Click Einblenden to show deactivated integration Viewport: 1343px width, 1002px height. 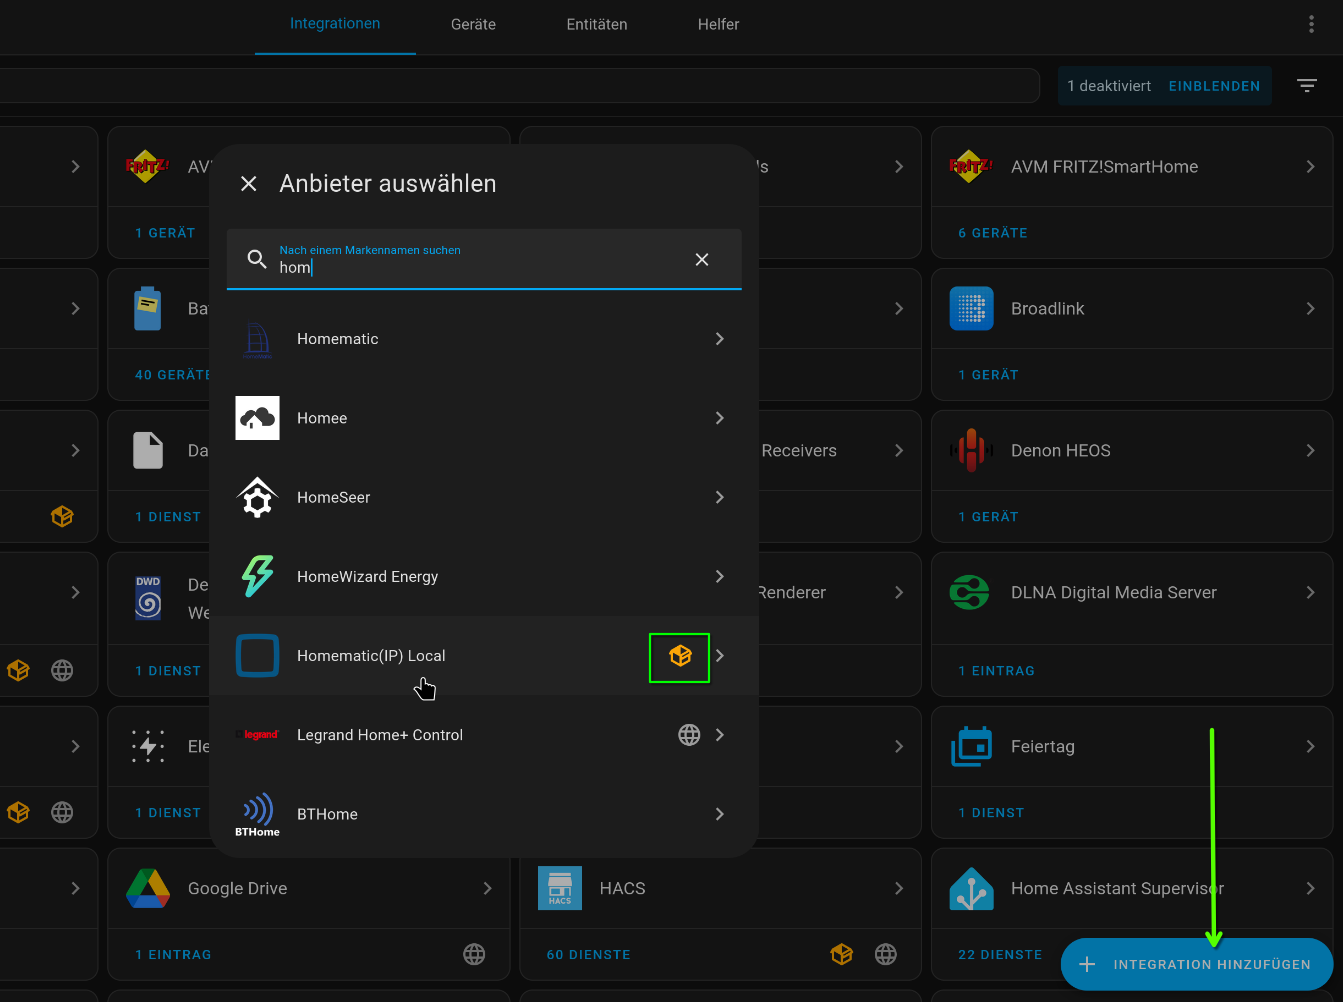tap(1214, 86)
